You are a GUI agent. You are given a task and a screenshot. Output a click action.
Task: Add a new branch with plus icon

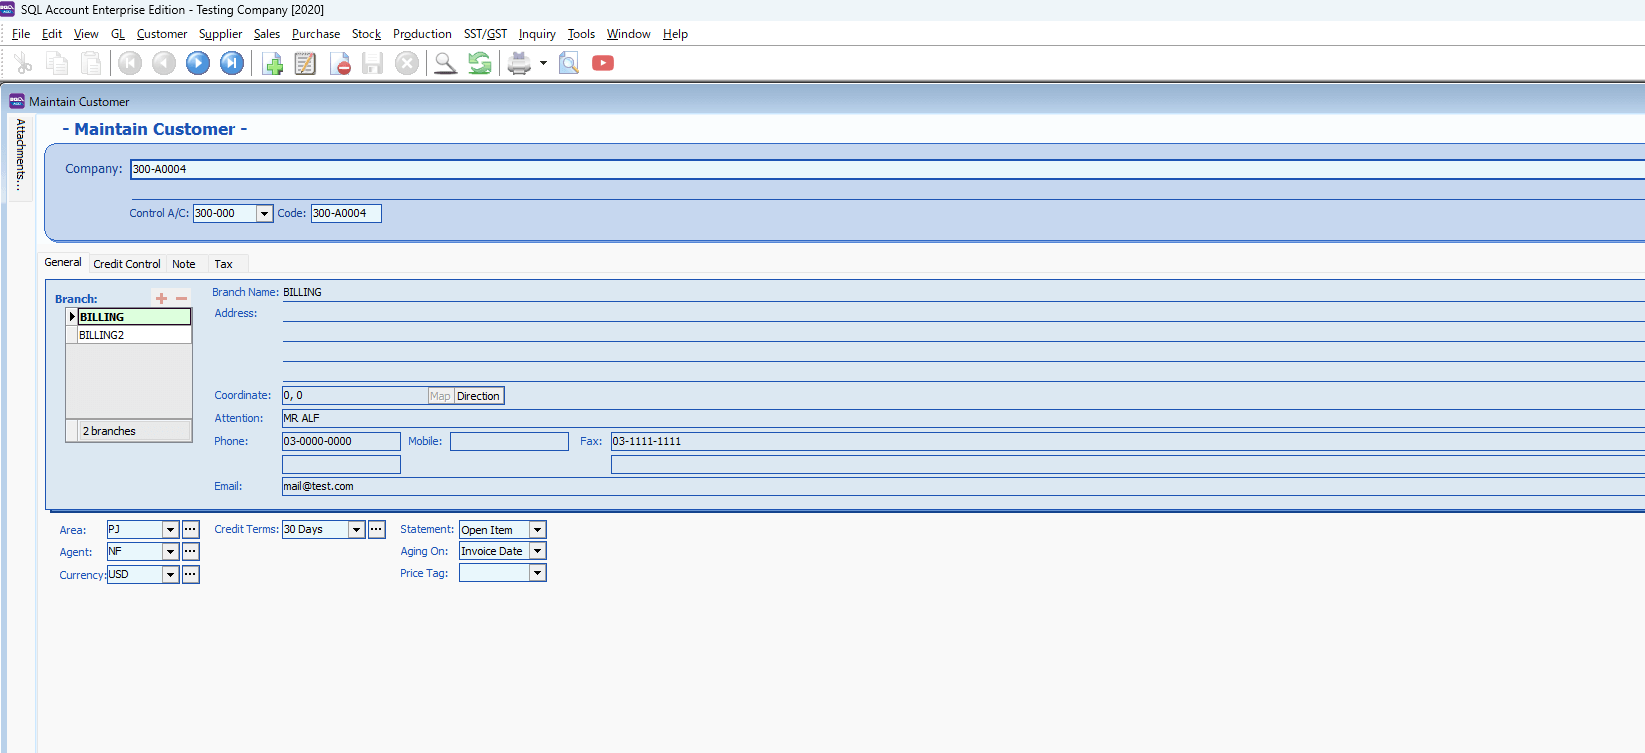(161, 298)
